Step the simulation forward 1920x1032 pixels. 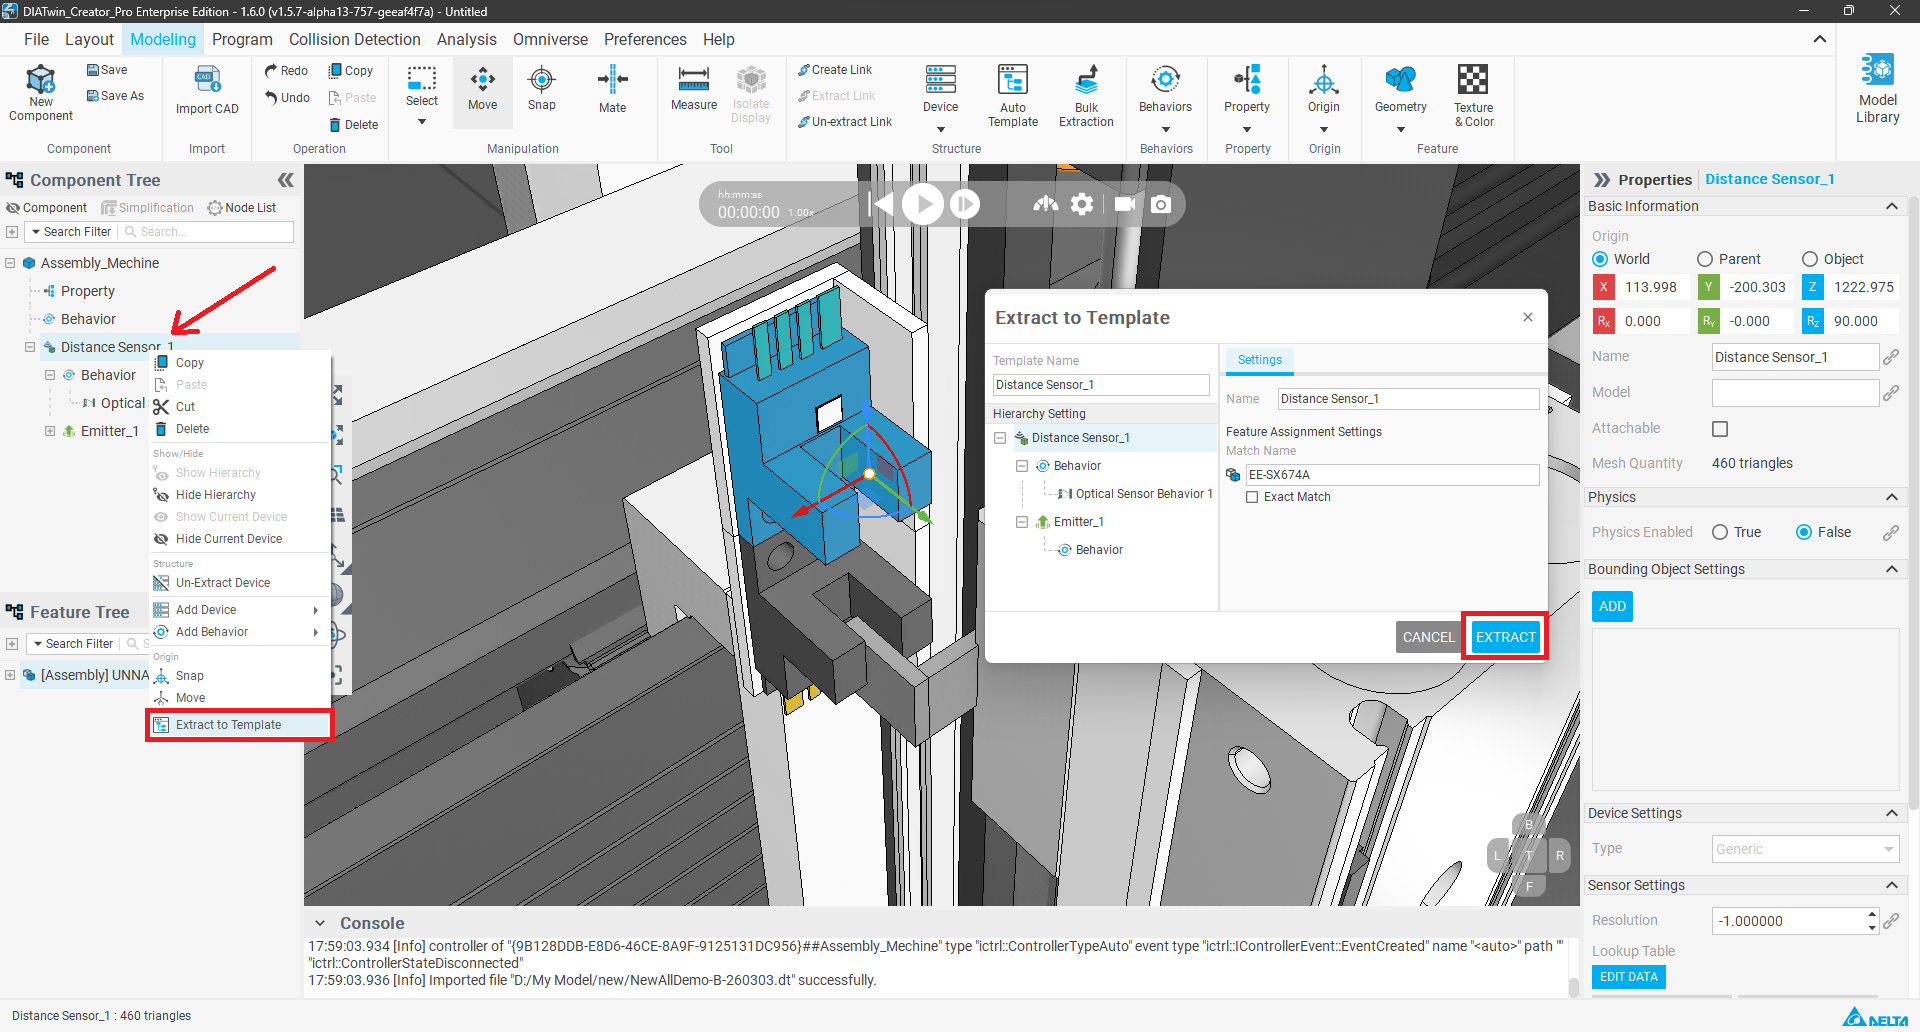pyautogui.click(x=965, y=204)
